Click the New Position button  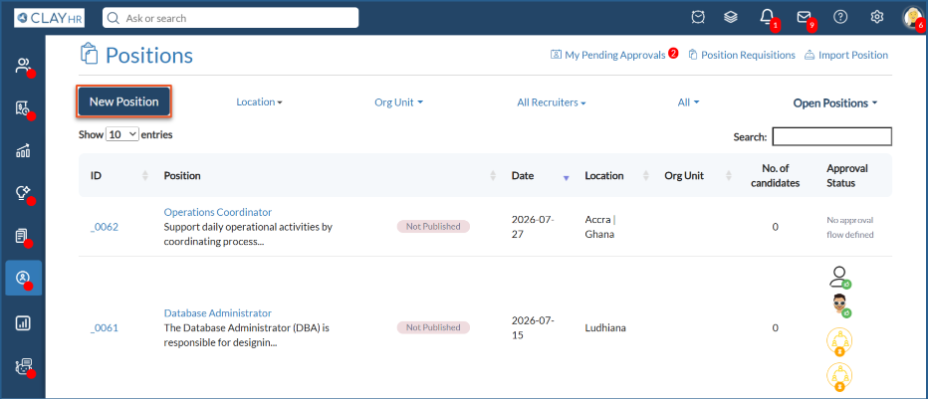click(124, 102)
